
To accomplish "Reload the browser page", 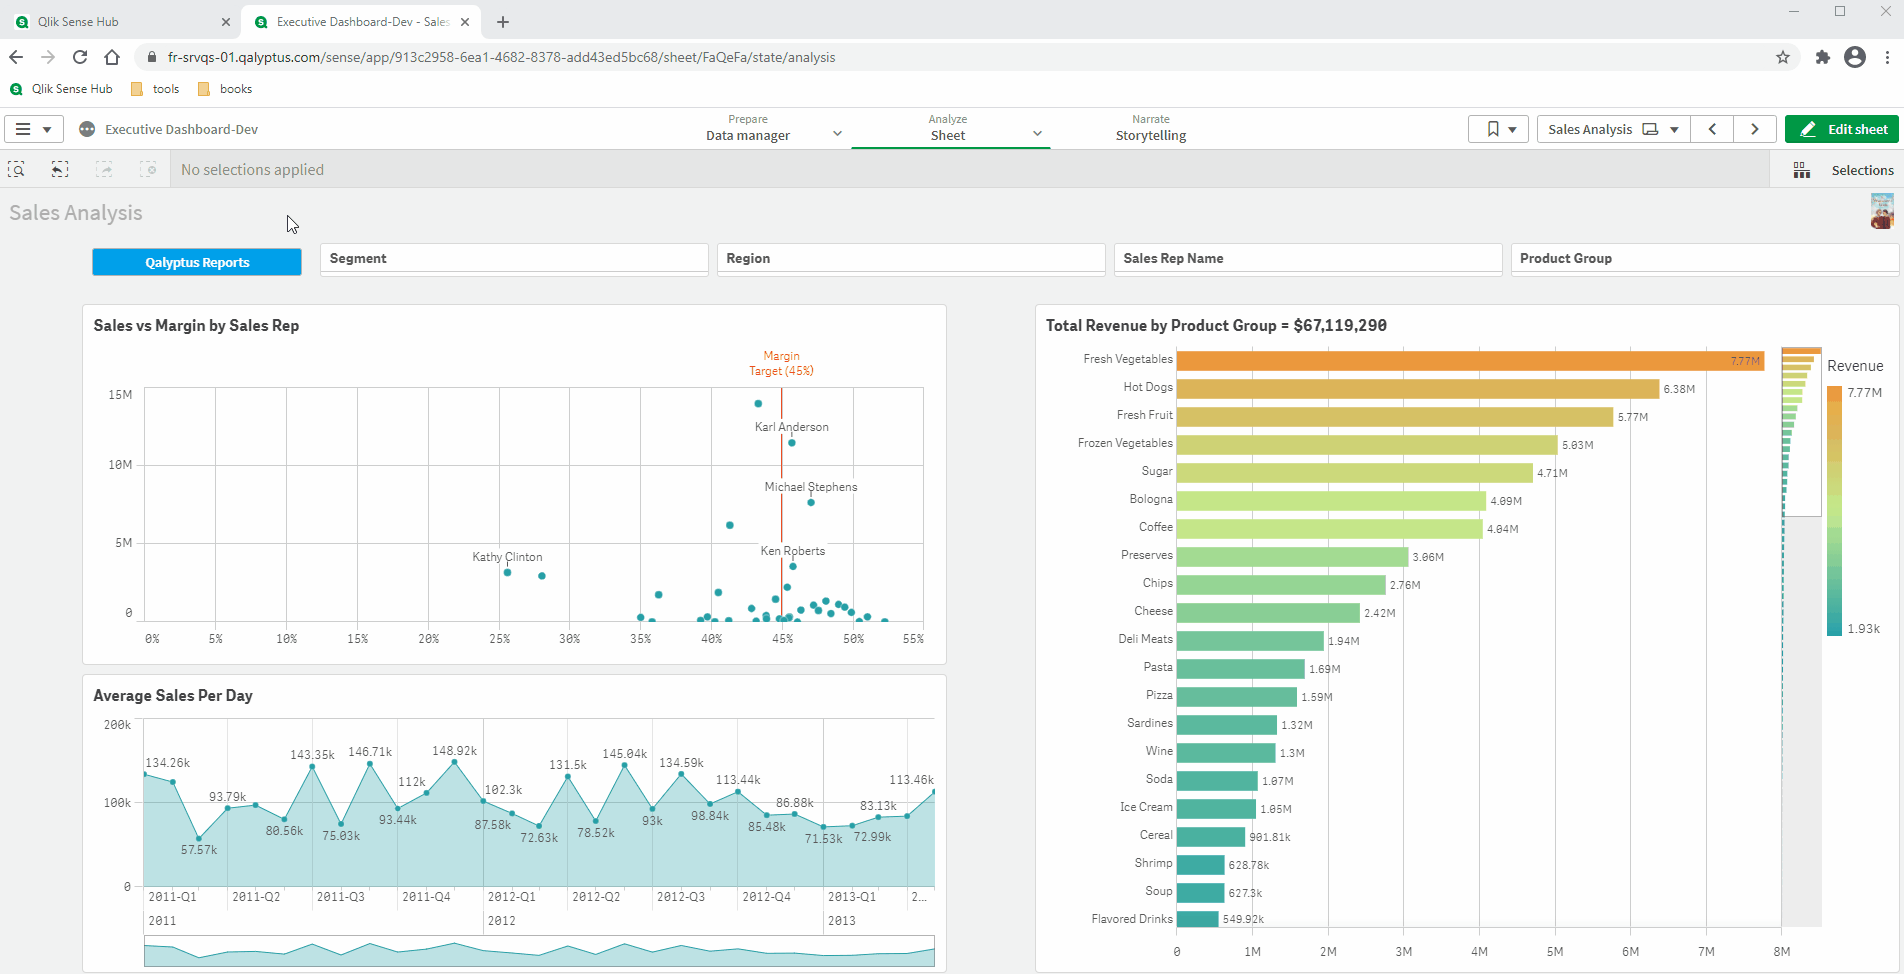I will 80,57.
